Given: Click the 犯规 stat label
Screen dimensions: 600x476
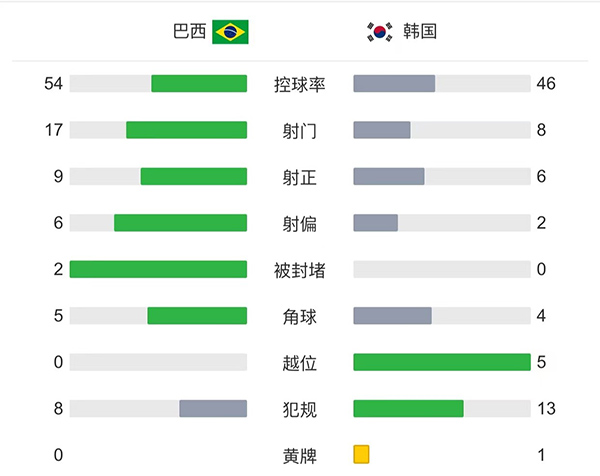Looking at the screenshot, I should [300, 409].
